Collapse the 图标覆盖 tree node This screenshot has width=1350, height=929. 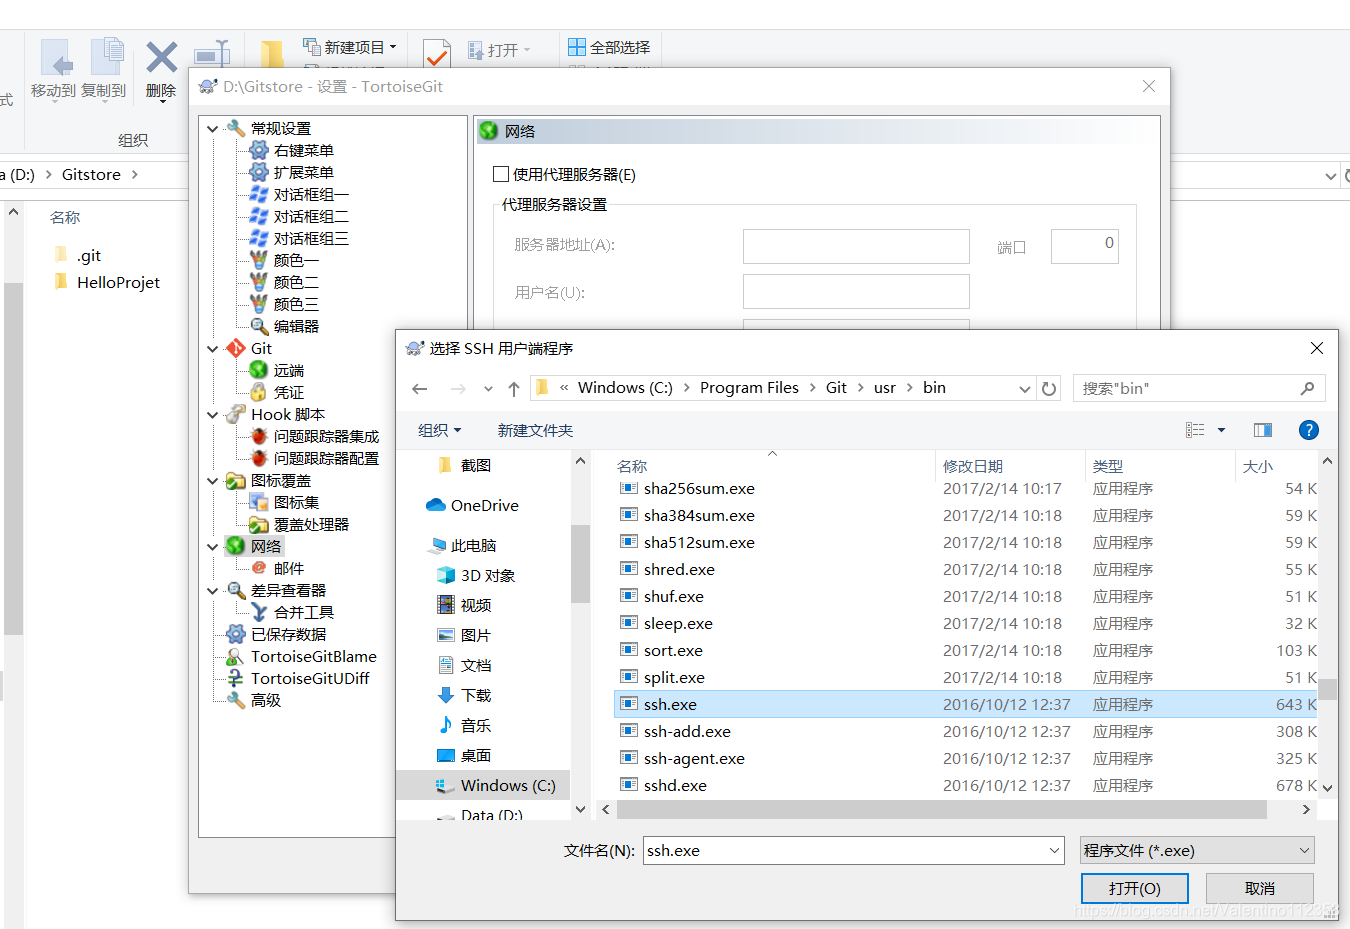pos(213,480)
